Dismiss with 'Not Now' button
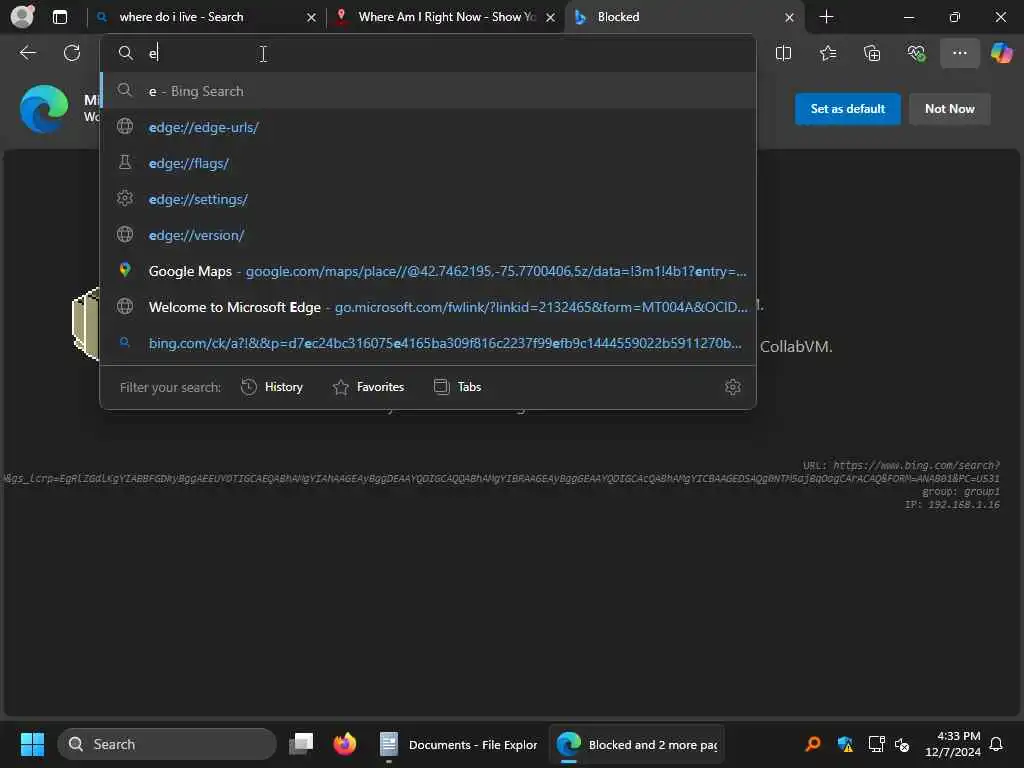 [949, 109]
